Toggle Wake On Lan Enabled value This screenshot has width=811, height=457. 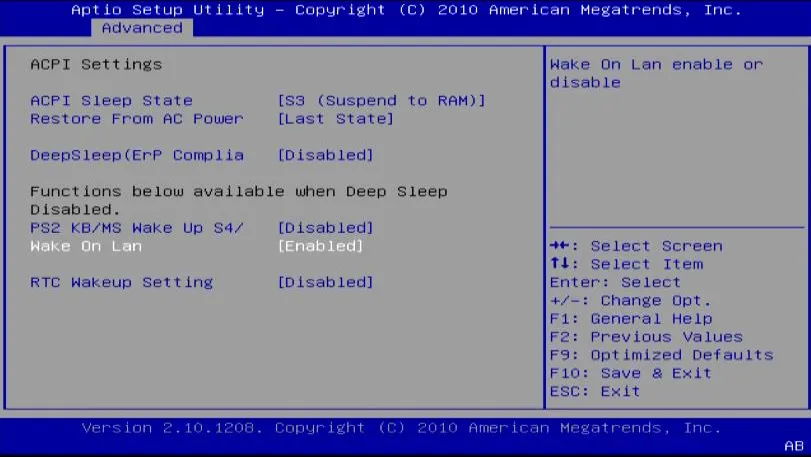320,246
